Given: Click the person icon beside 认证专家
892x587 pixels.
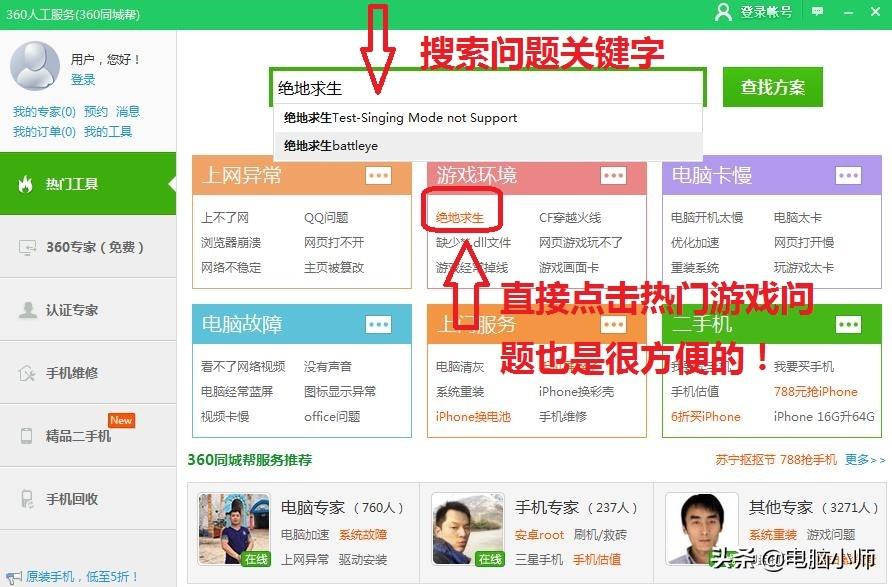Looking at the screenshot, I should [27, 310].
